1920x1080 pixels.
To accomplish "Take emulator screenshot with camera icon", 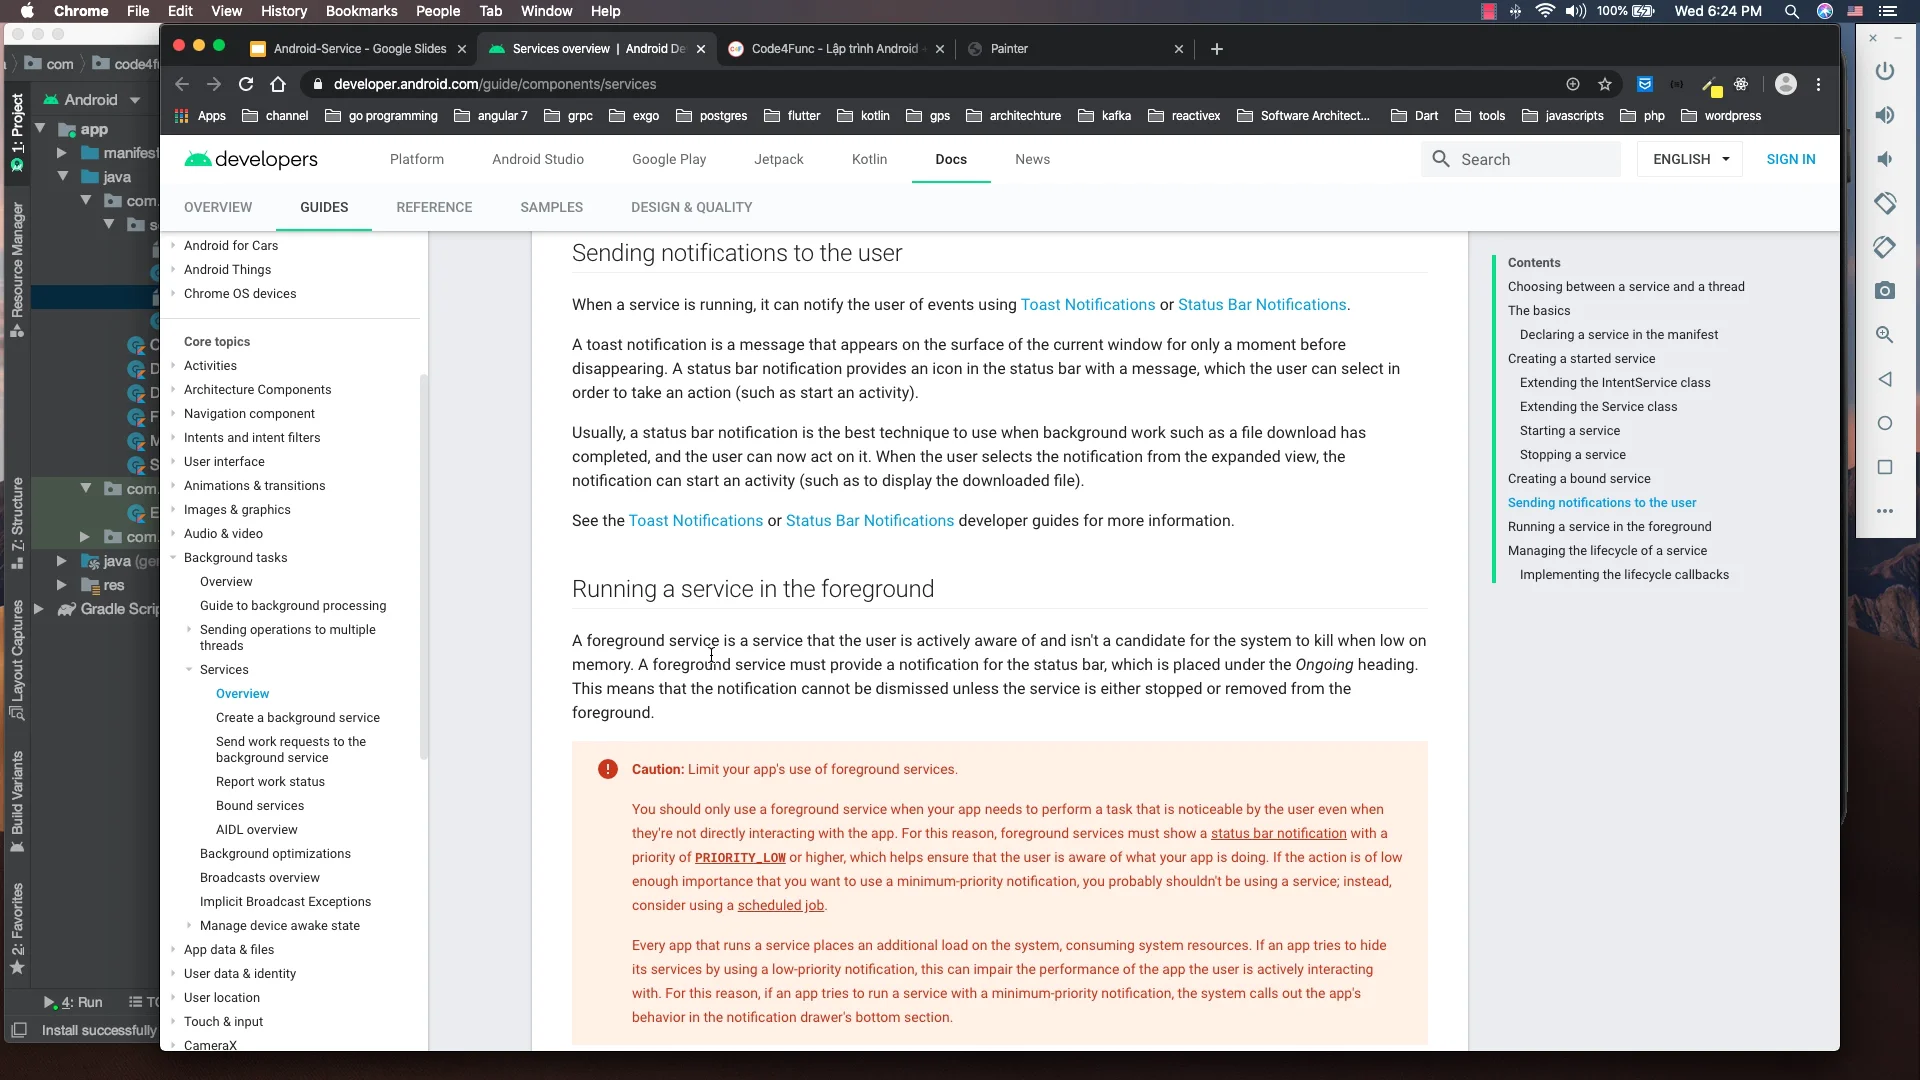I will click(x=1885, y=291).
